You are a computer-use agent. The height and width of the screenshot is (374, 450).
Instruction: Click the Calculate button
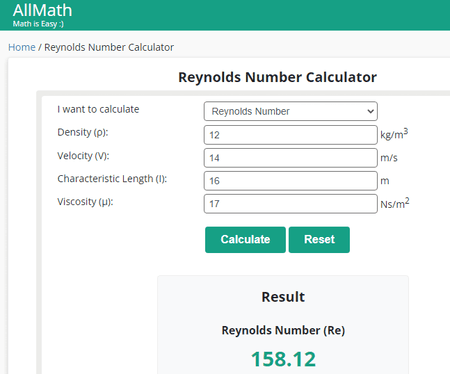coord(245,240)
